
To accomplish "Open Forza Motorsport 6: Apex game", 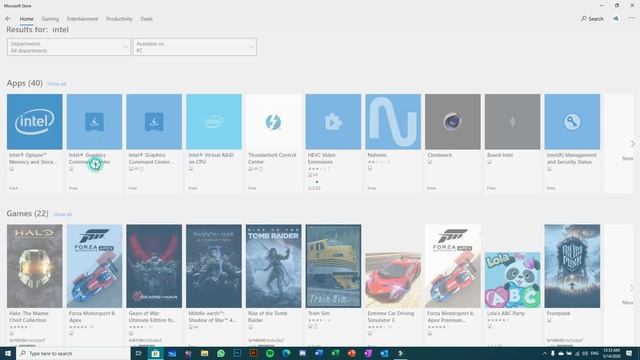I will [94, 266].
